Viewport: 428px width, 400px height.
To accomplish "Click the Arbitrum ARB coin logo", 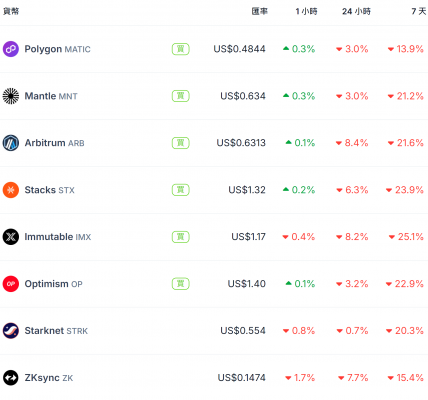I will click(11, 143).
